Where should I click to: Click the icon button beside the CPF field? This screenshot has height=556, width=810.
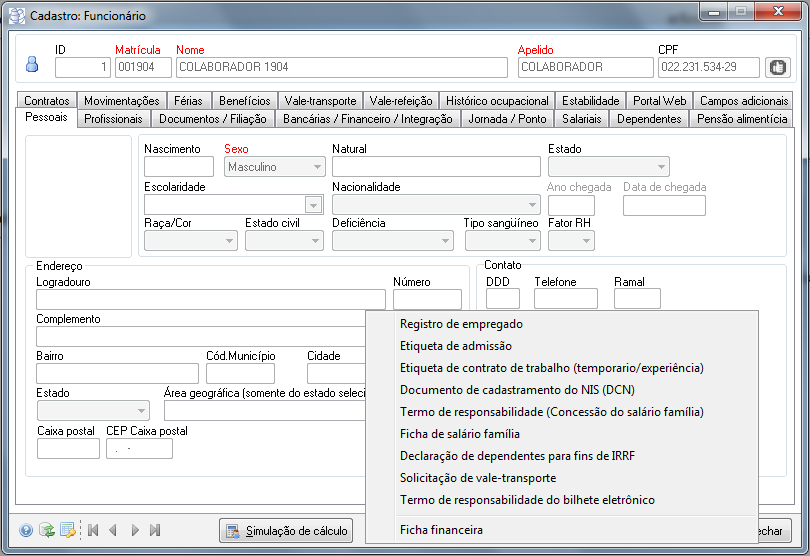click(x=777, y=67)
